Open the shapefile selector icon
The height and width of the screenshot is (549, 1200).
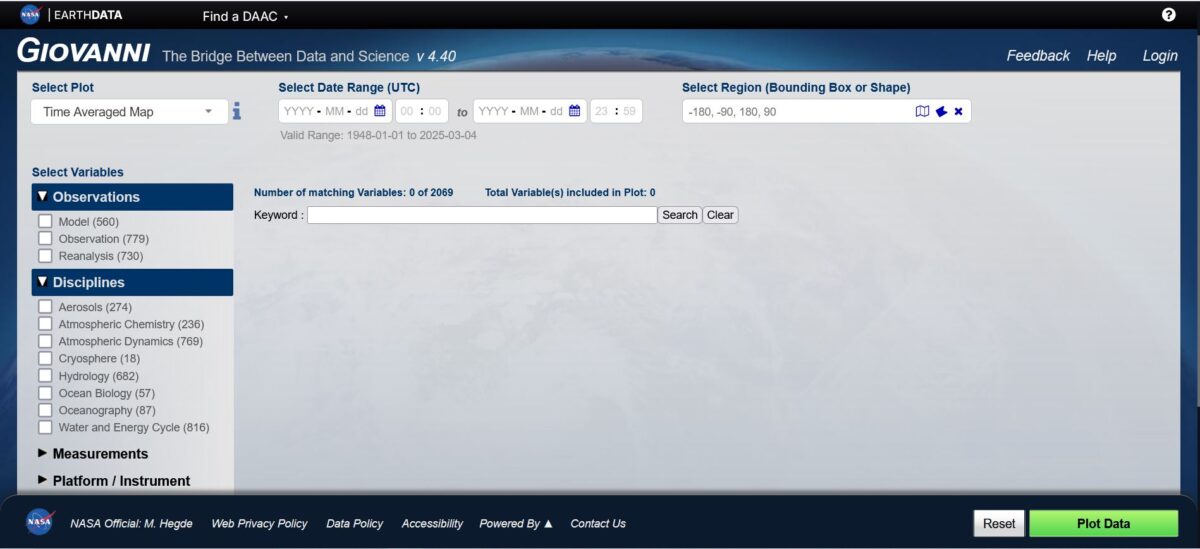pos(941,112)
